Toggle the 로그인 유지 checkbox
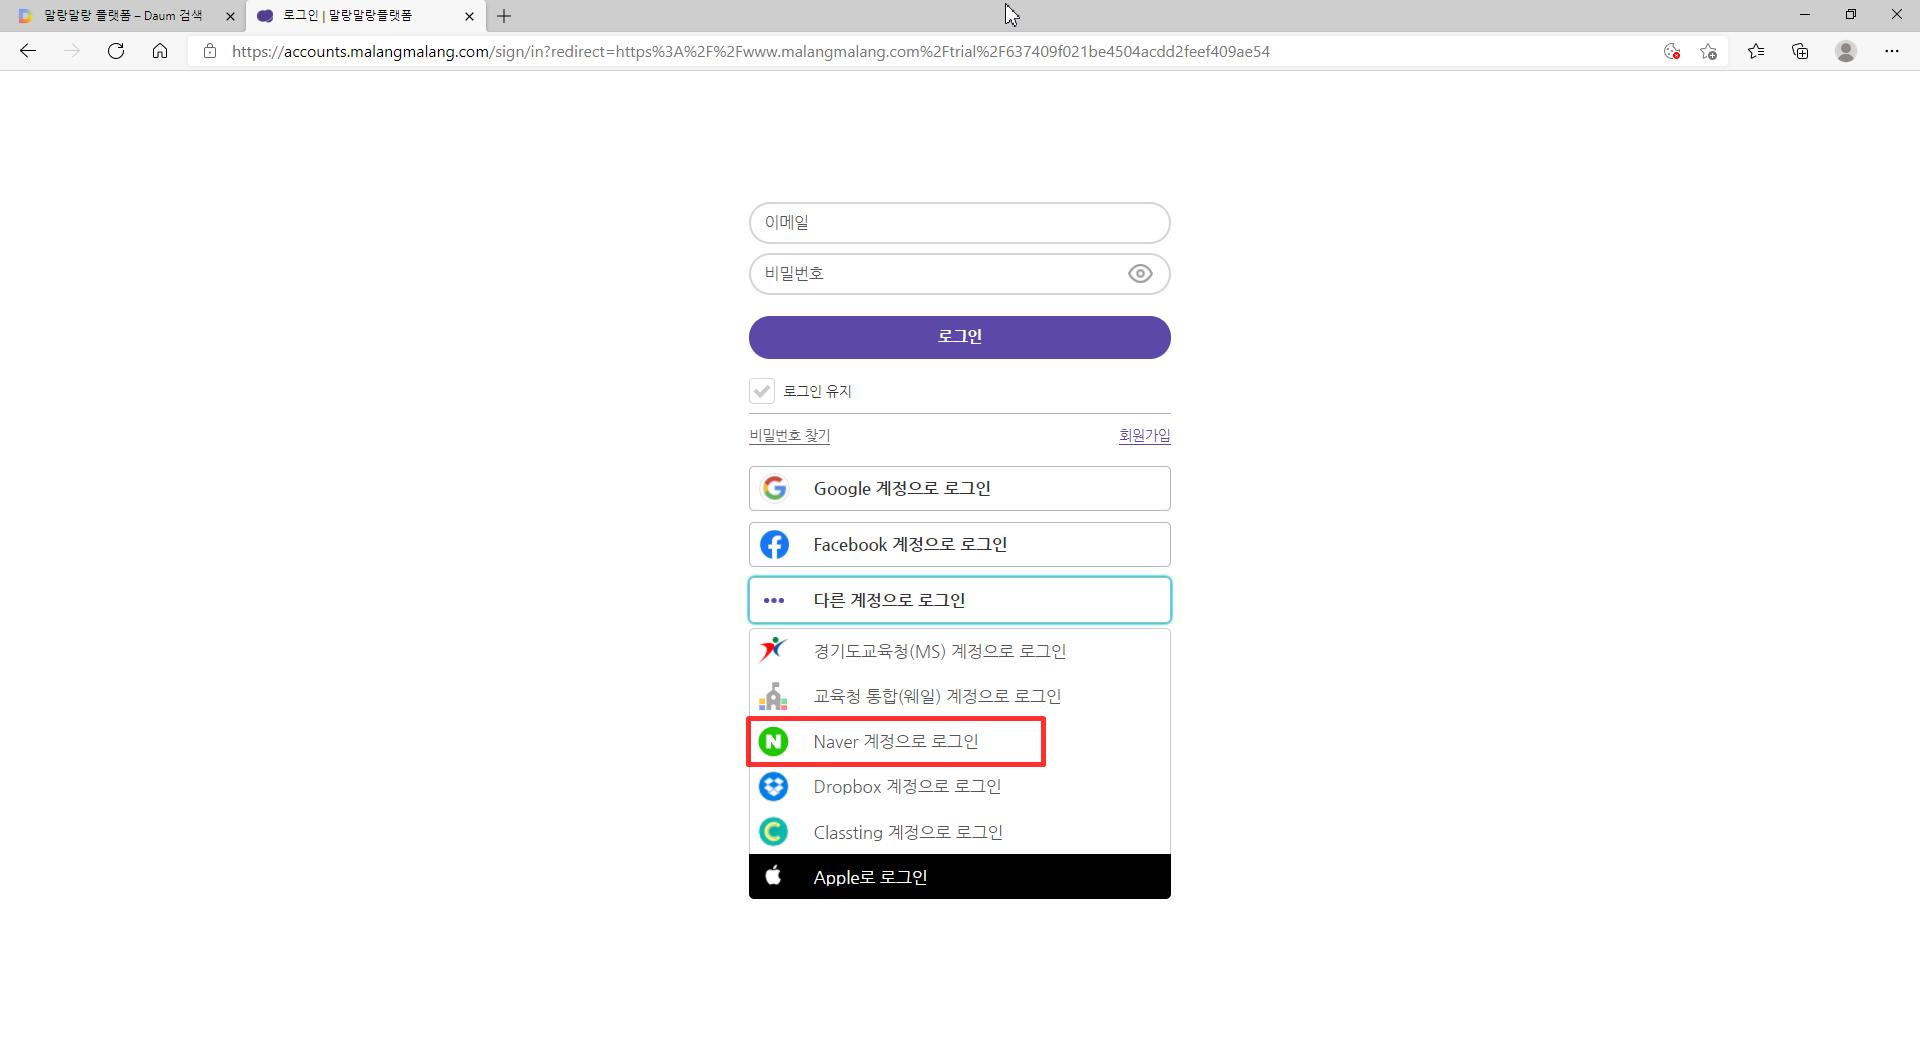Screen dimensions: 1920x1040 click(762, 391)
